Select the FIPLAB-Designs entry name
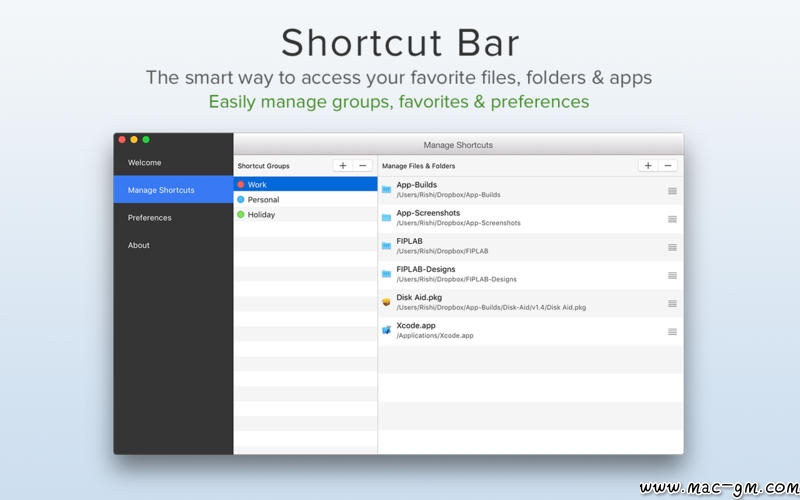 (x=426, y=269)
